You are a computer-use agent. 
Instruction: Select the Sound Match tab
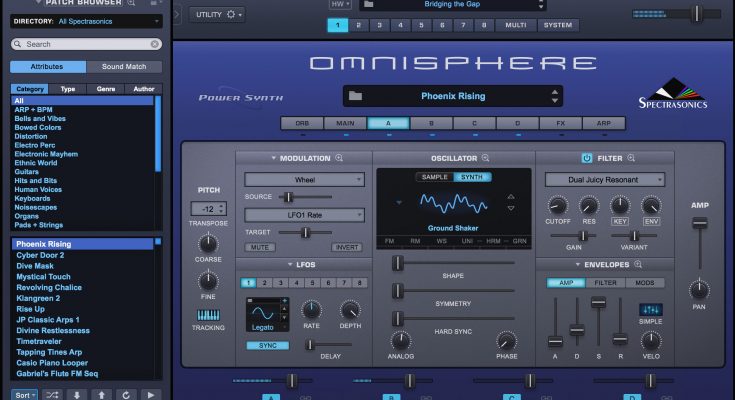click(123, 67)
